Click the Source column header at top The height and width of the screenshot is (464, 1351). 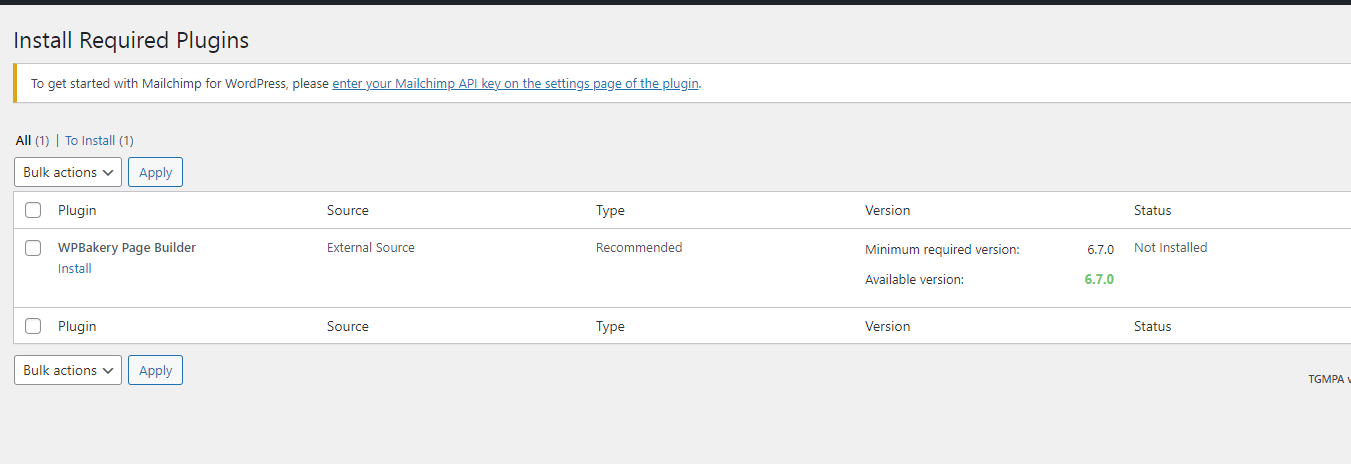tap(348, 210)
